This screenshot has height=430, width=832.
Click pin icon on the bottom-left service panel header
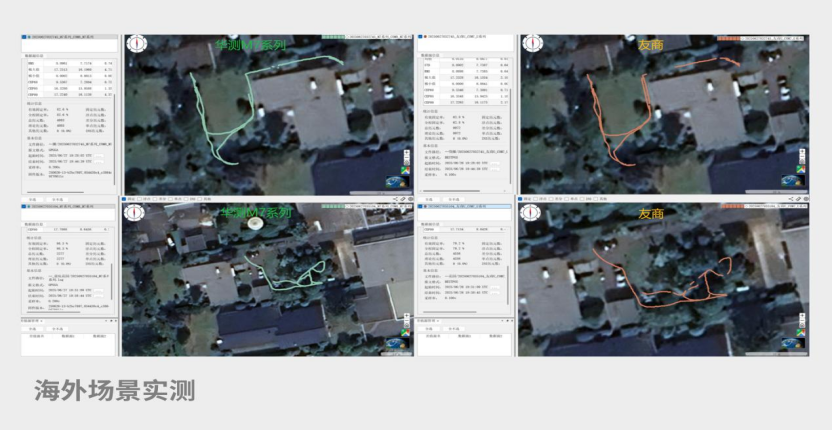110,321
